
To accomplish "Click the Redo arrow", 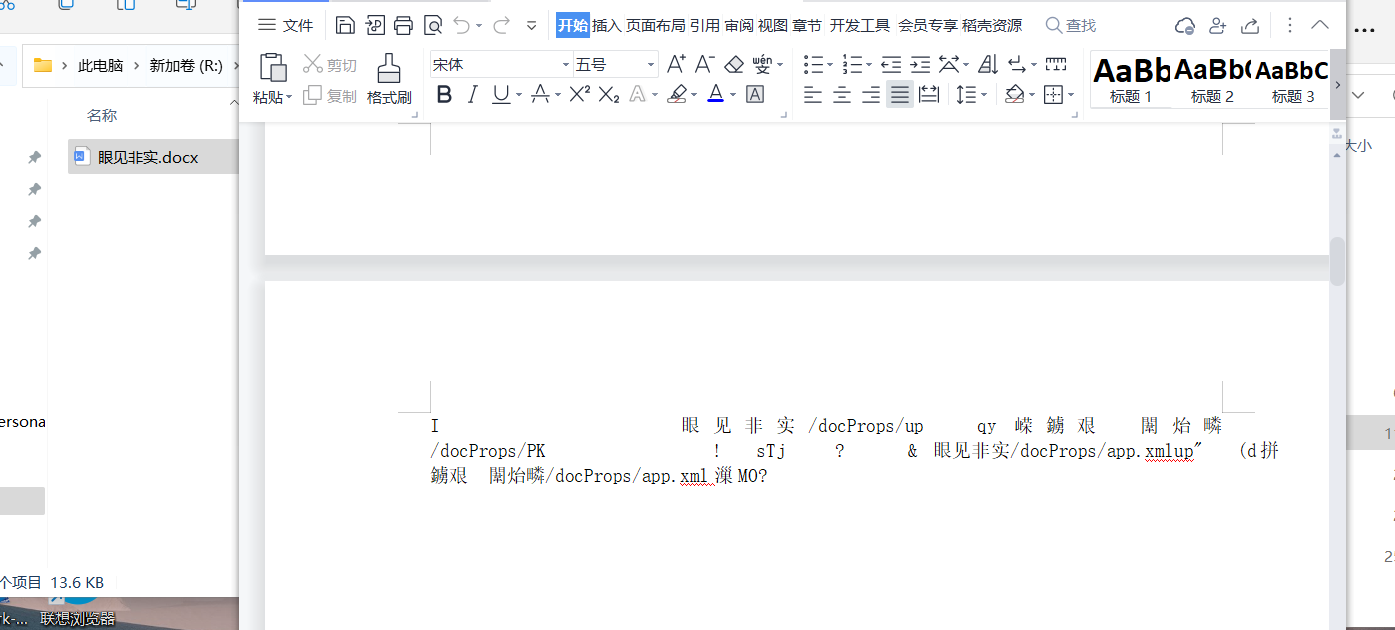I will click(x=501, y=25).
